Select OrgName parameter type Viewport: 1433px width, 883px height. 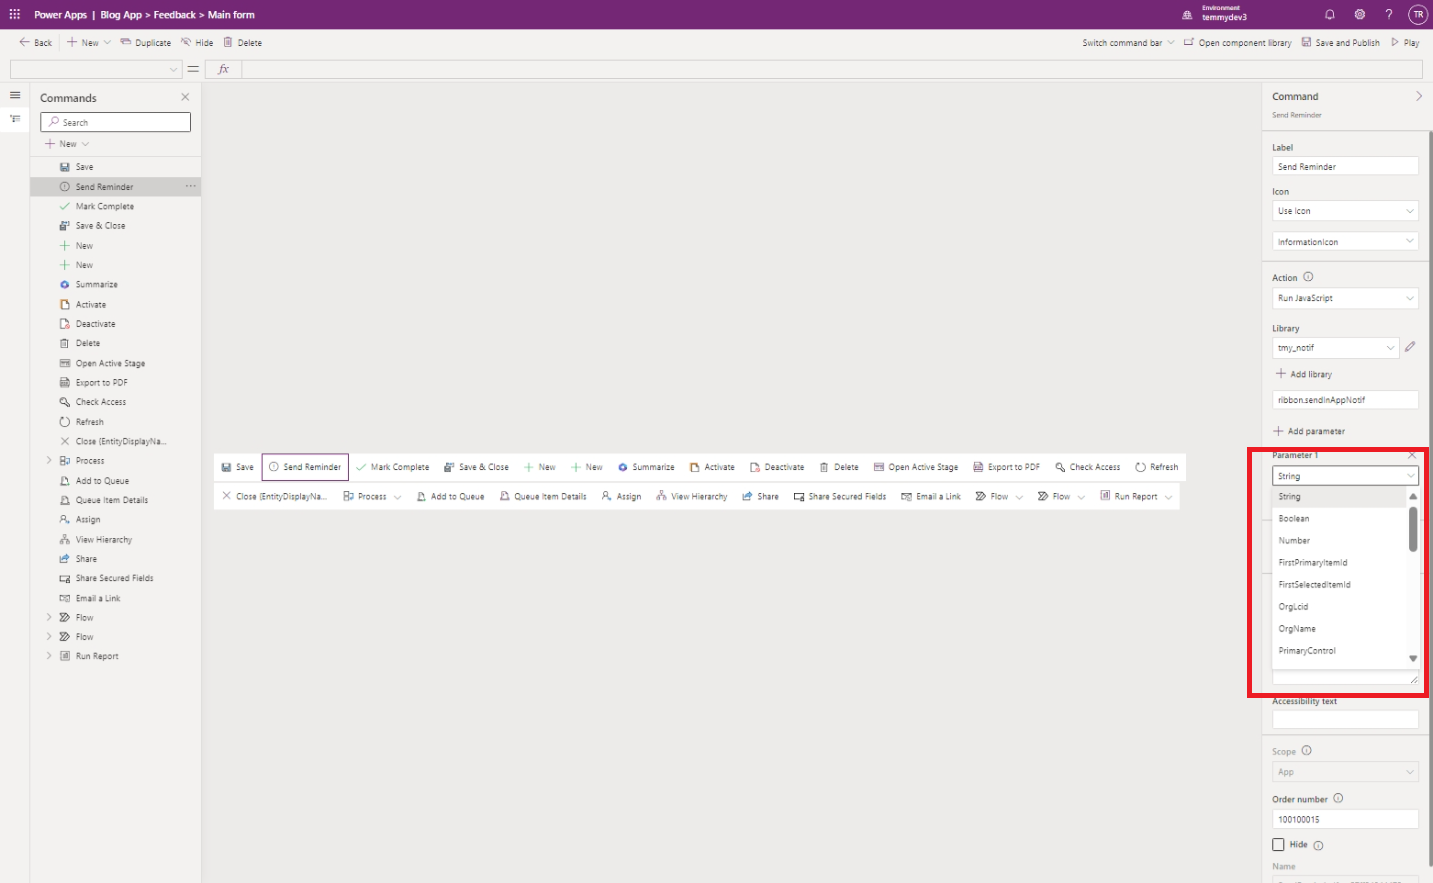(x=1340, y=628)
